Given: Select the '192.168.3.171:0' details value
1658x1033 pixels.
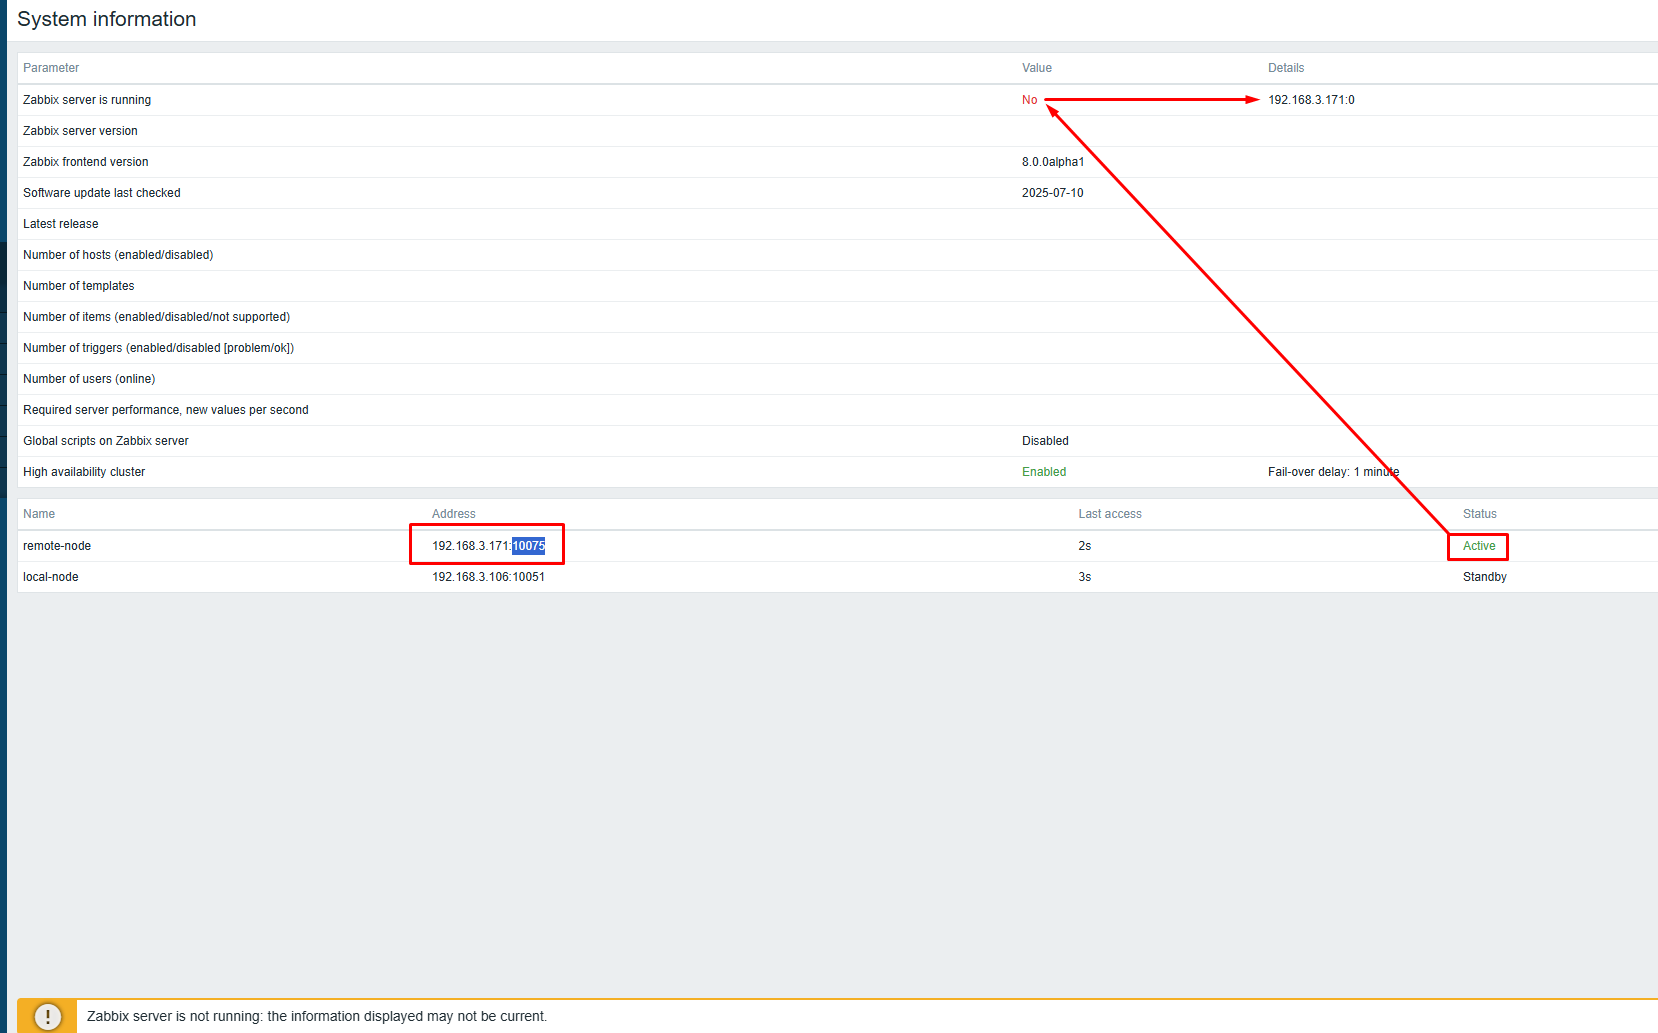Looking at the screenshot, I should pyautogui.click(x=1311, y=100).
